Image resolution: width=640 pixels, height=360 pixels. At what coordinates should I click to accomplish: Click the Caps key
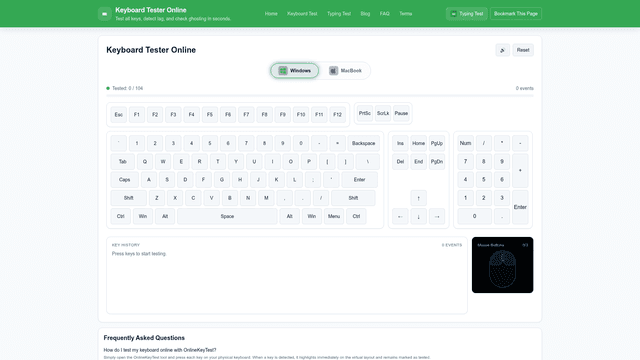pyautogui.click(x=124, y=180)
